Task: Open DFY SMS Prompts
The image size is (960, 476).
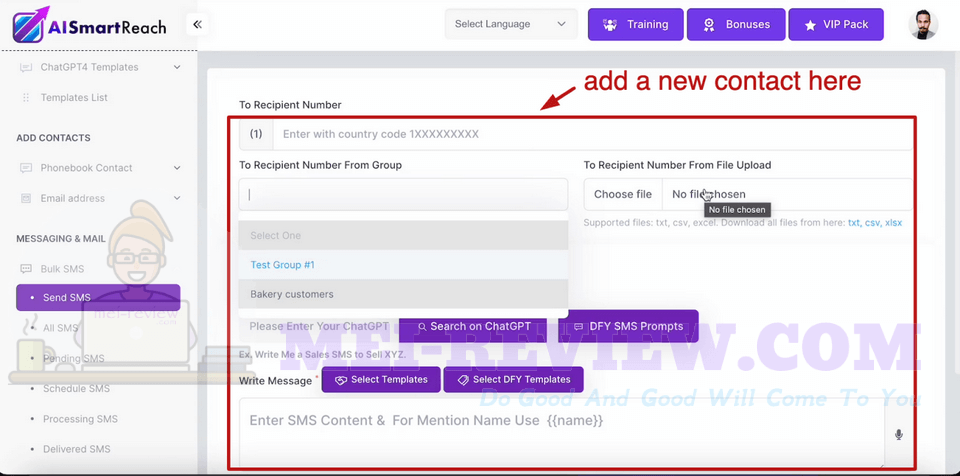Action: click(x=628, y=327)
